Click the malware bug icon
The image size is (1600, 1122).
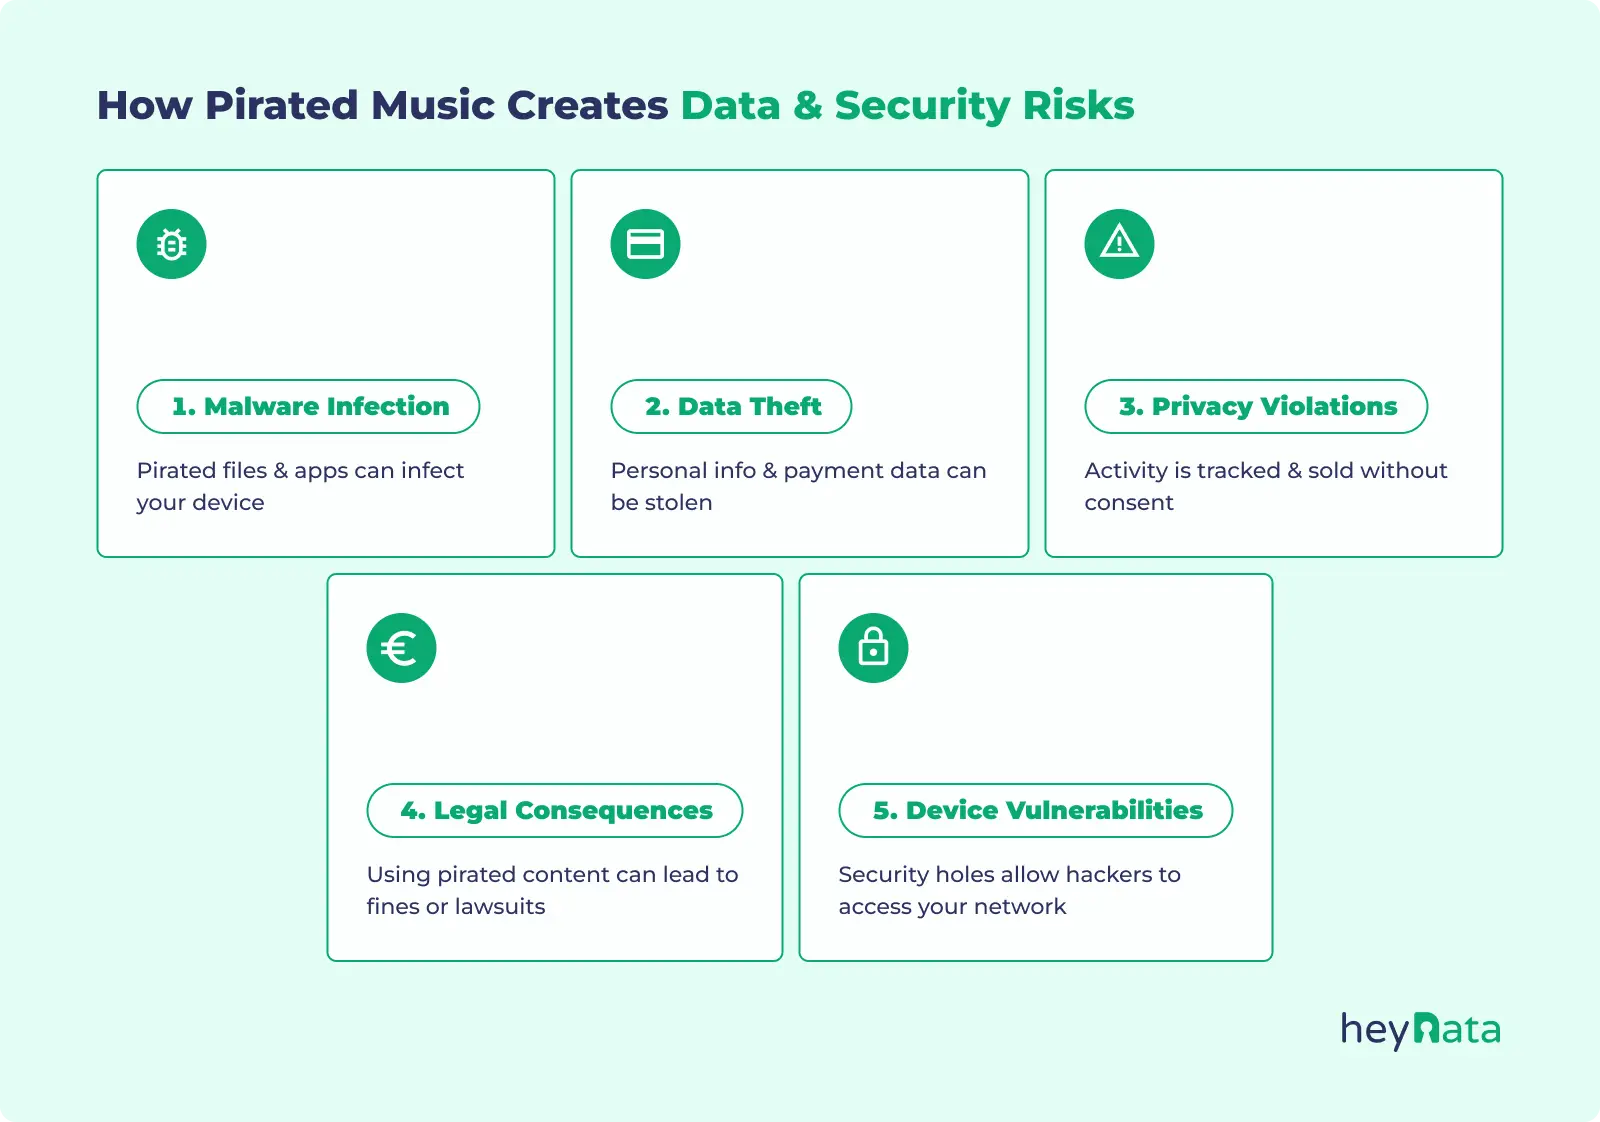172,244
